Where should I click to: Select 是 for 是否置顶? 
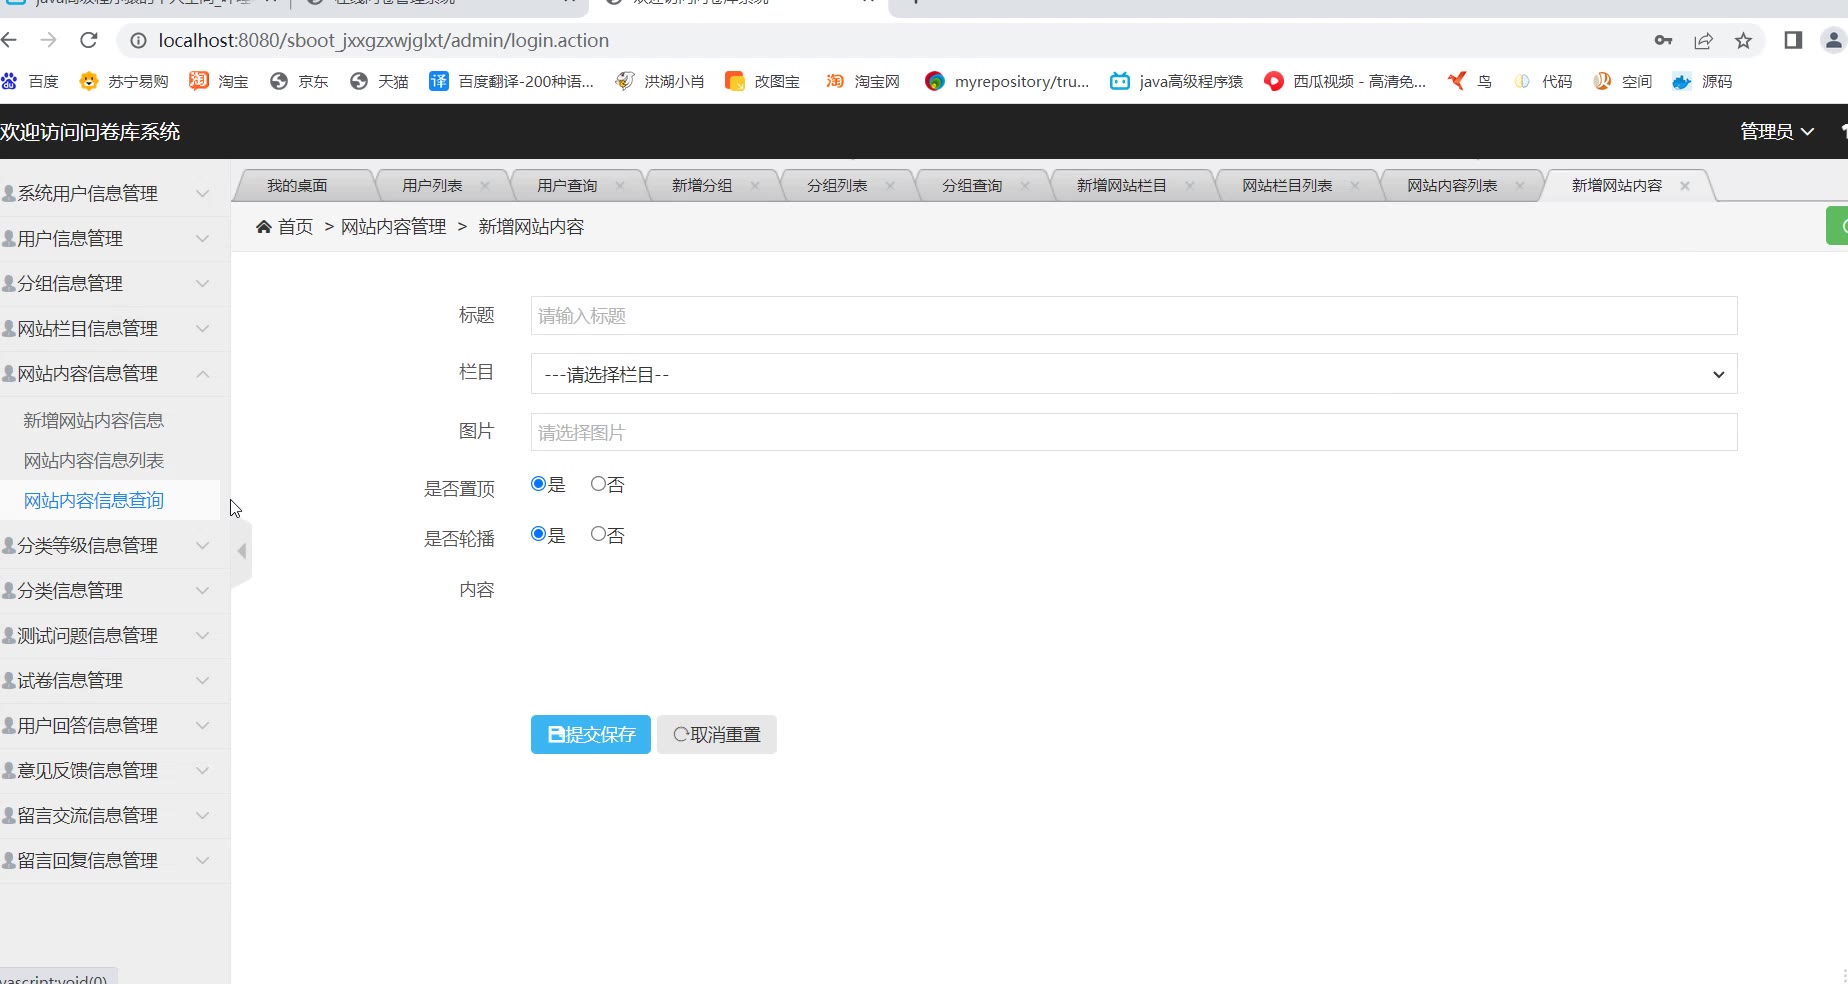538,484
